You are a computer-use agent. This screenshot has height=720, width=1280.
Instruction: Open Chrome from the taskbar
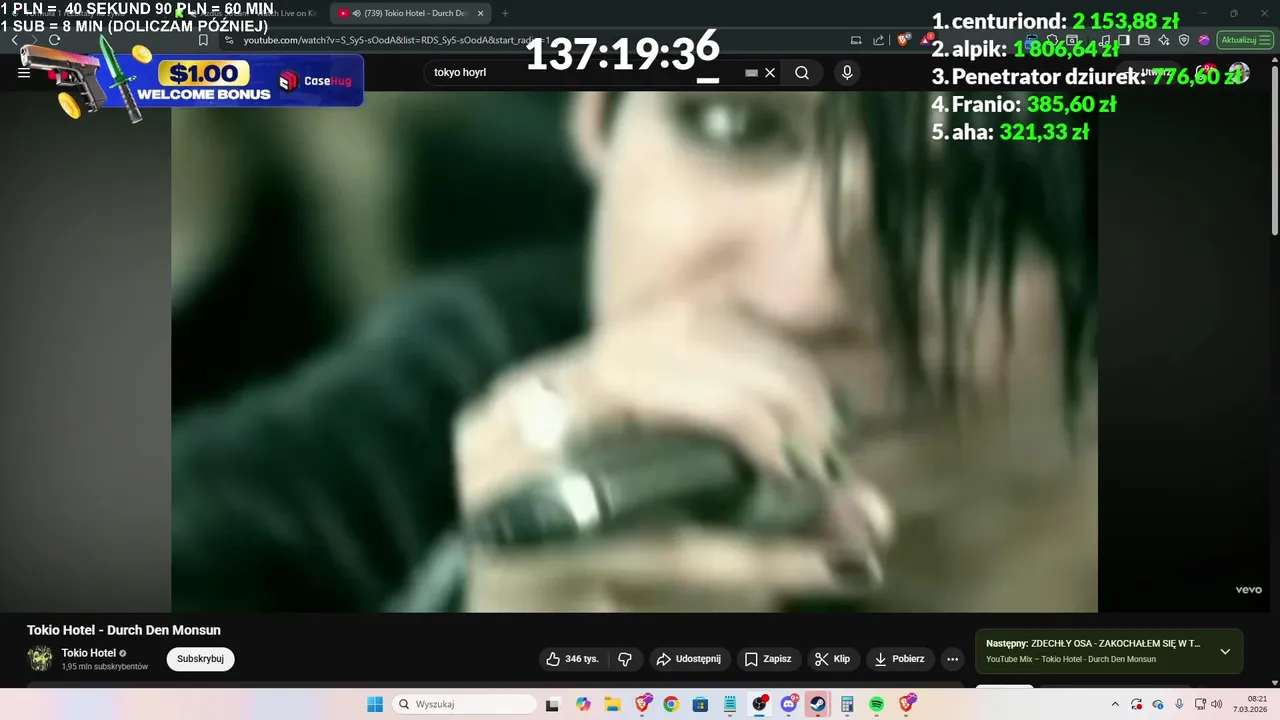pos(671,704)
